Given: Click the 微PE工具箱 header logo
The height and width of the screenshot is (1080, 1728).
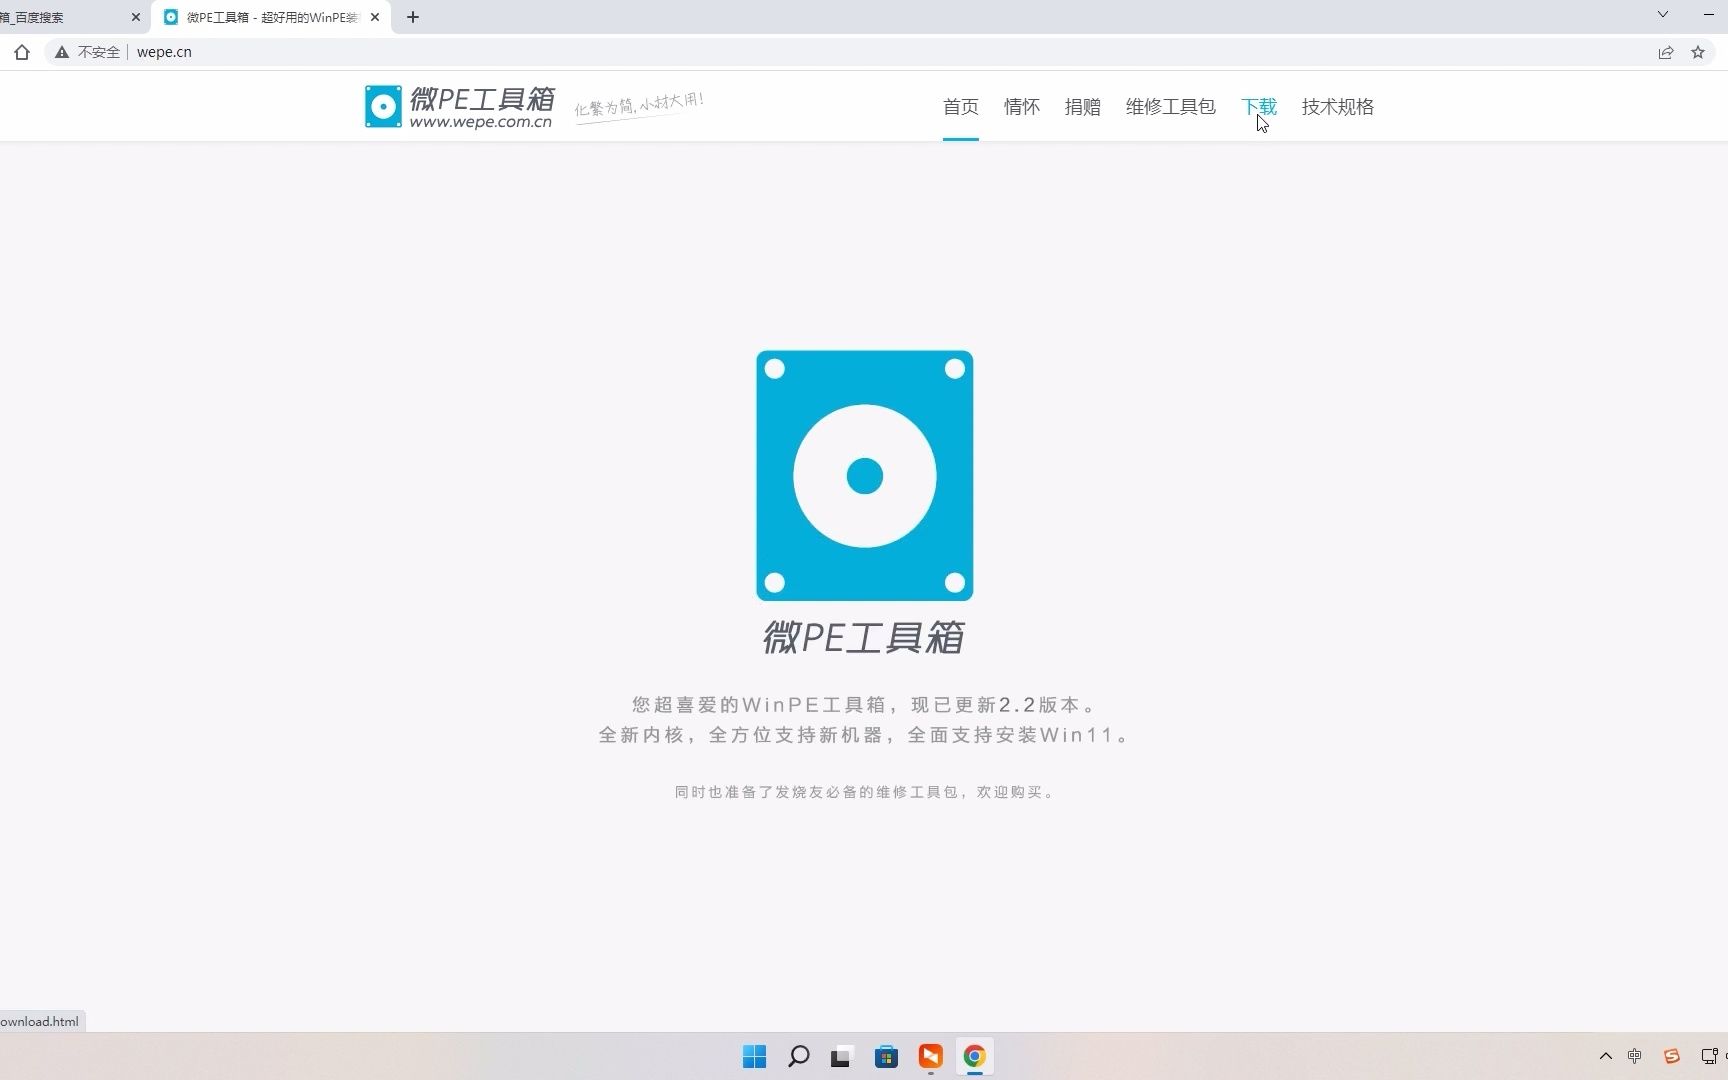Looking at the screenshot, I should 459,106.
